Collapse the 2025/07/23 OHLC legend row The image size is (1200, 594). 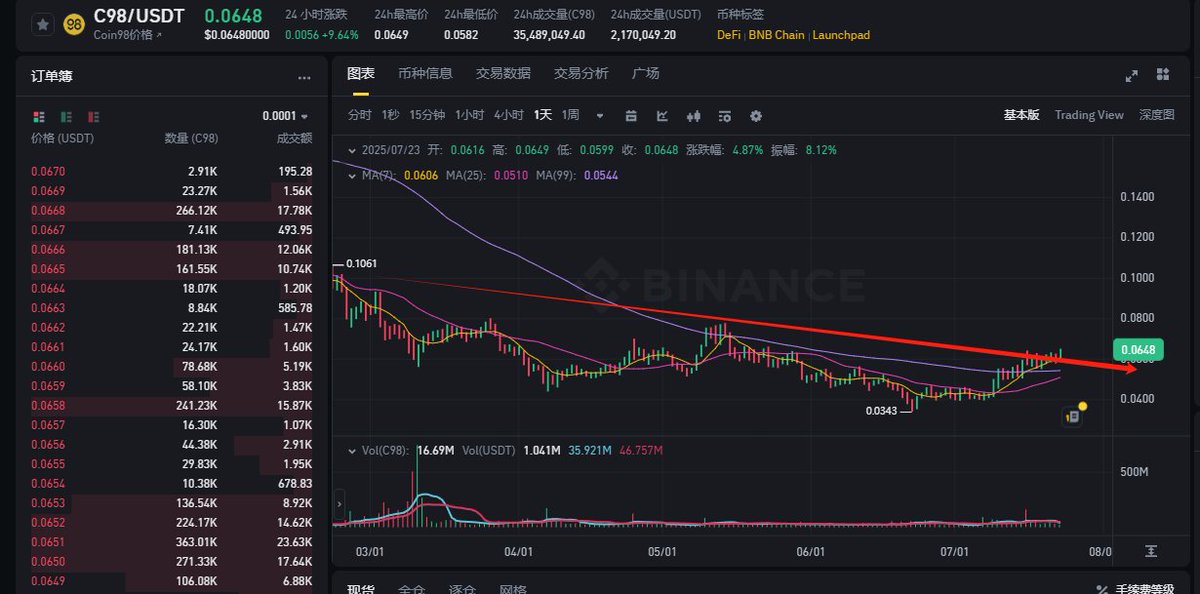point(350,150)
